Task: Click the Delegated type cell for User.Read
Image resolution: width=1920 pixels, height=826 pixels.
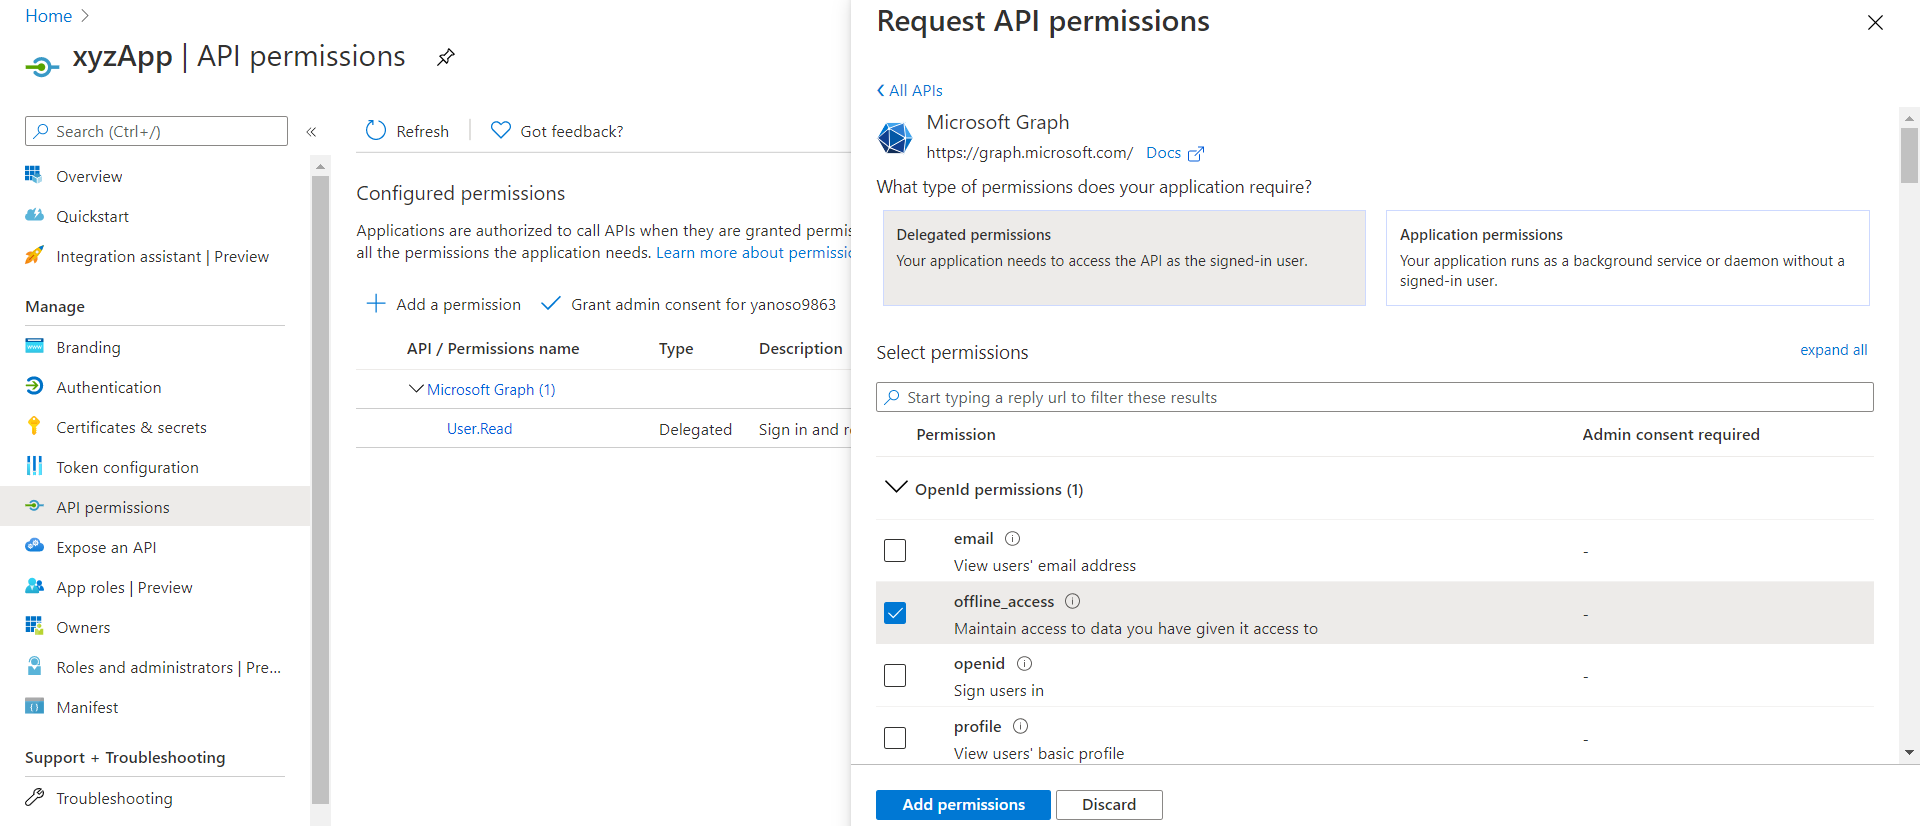Action: [695, 429]
